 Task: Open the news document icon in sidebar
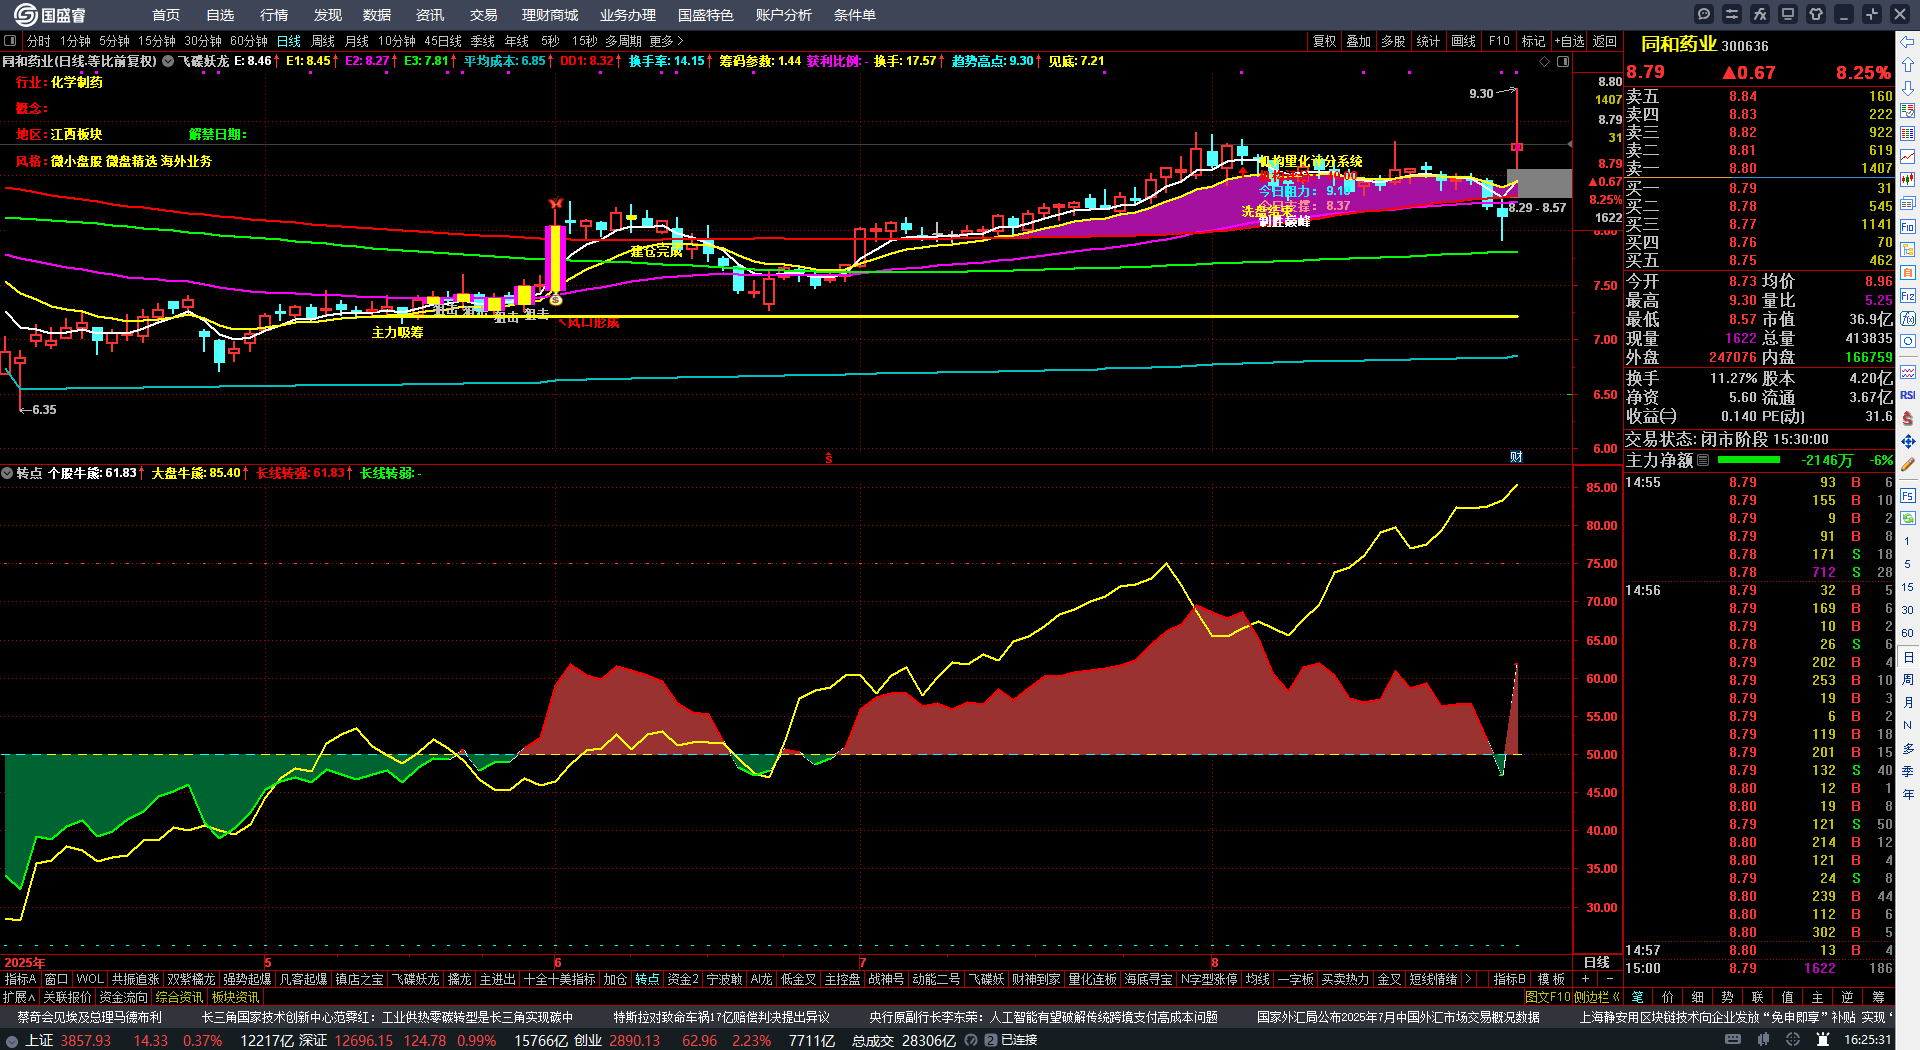click(x=1908, y=203)
